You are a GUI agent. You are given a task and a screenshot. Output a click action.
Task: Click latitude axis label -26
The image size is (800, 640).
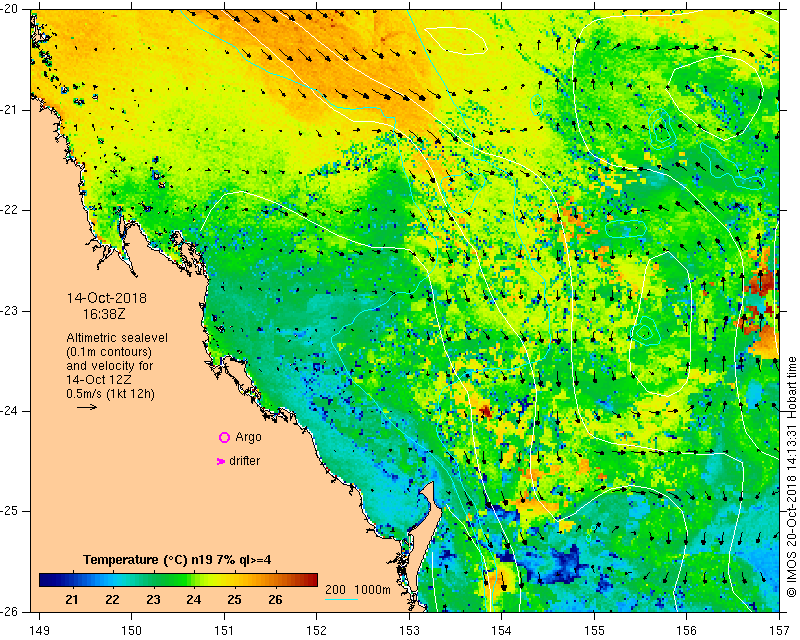tap(11, 612)
